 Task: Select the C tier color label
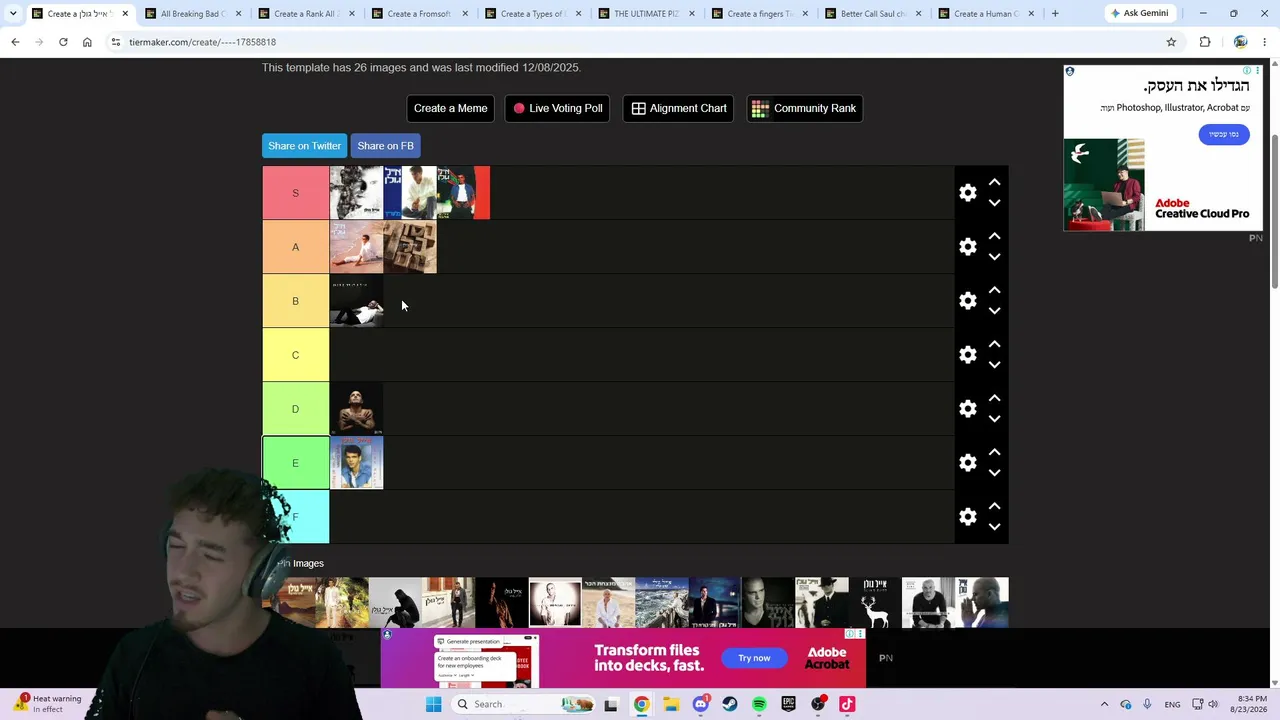[x=295, y=355]
